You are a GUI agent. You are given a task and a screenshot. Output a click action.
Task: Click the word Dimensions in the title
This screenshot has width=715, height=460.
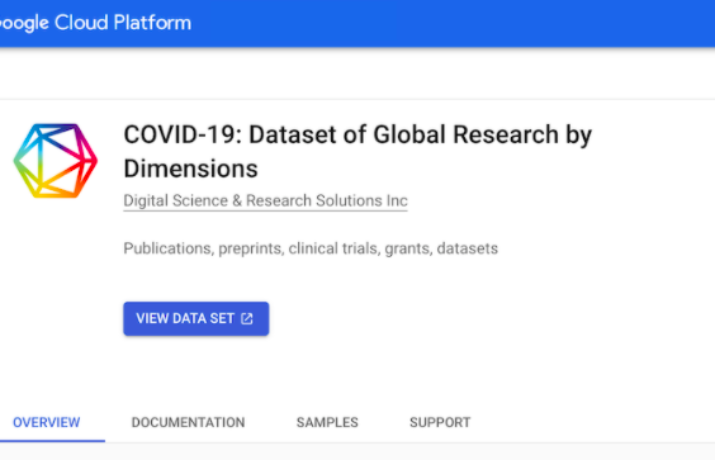coord(190,168)
